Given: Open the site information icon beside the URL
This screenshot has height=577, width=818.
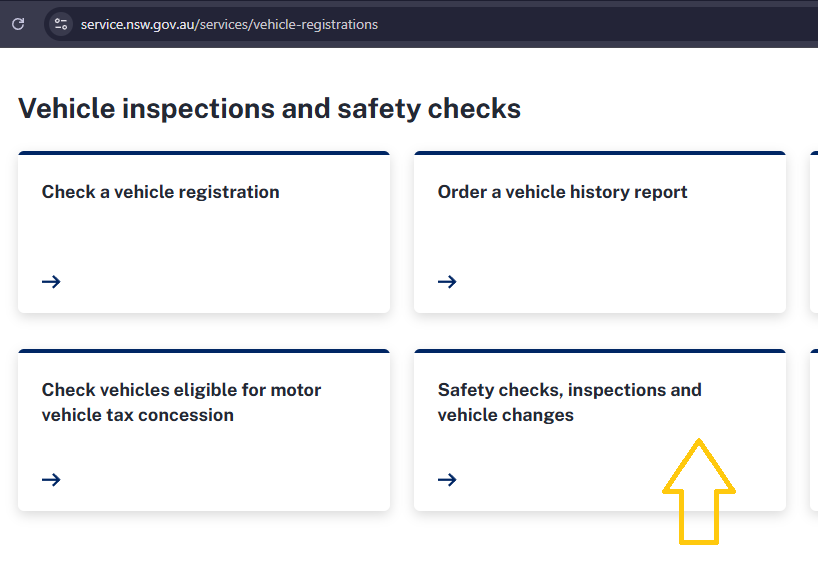Looking at the screenshot, I should [x=61, y=24].
